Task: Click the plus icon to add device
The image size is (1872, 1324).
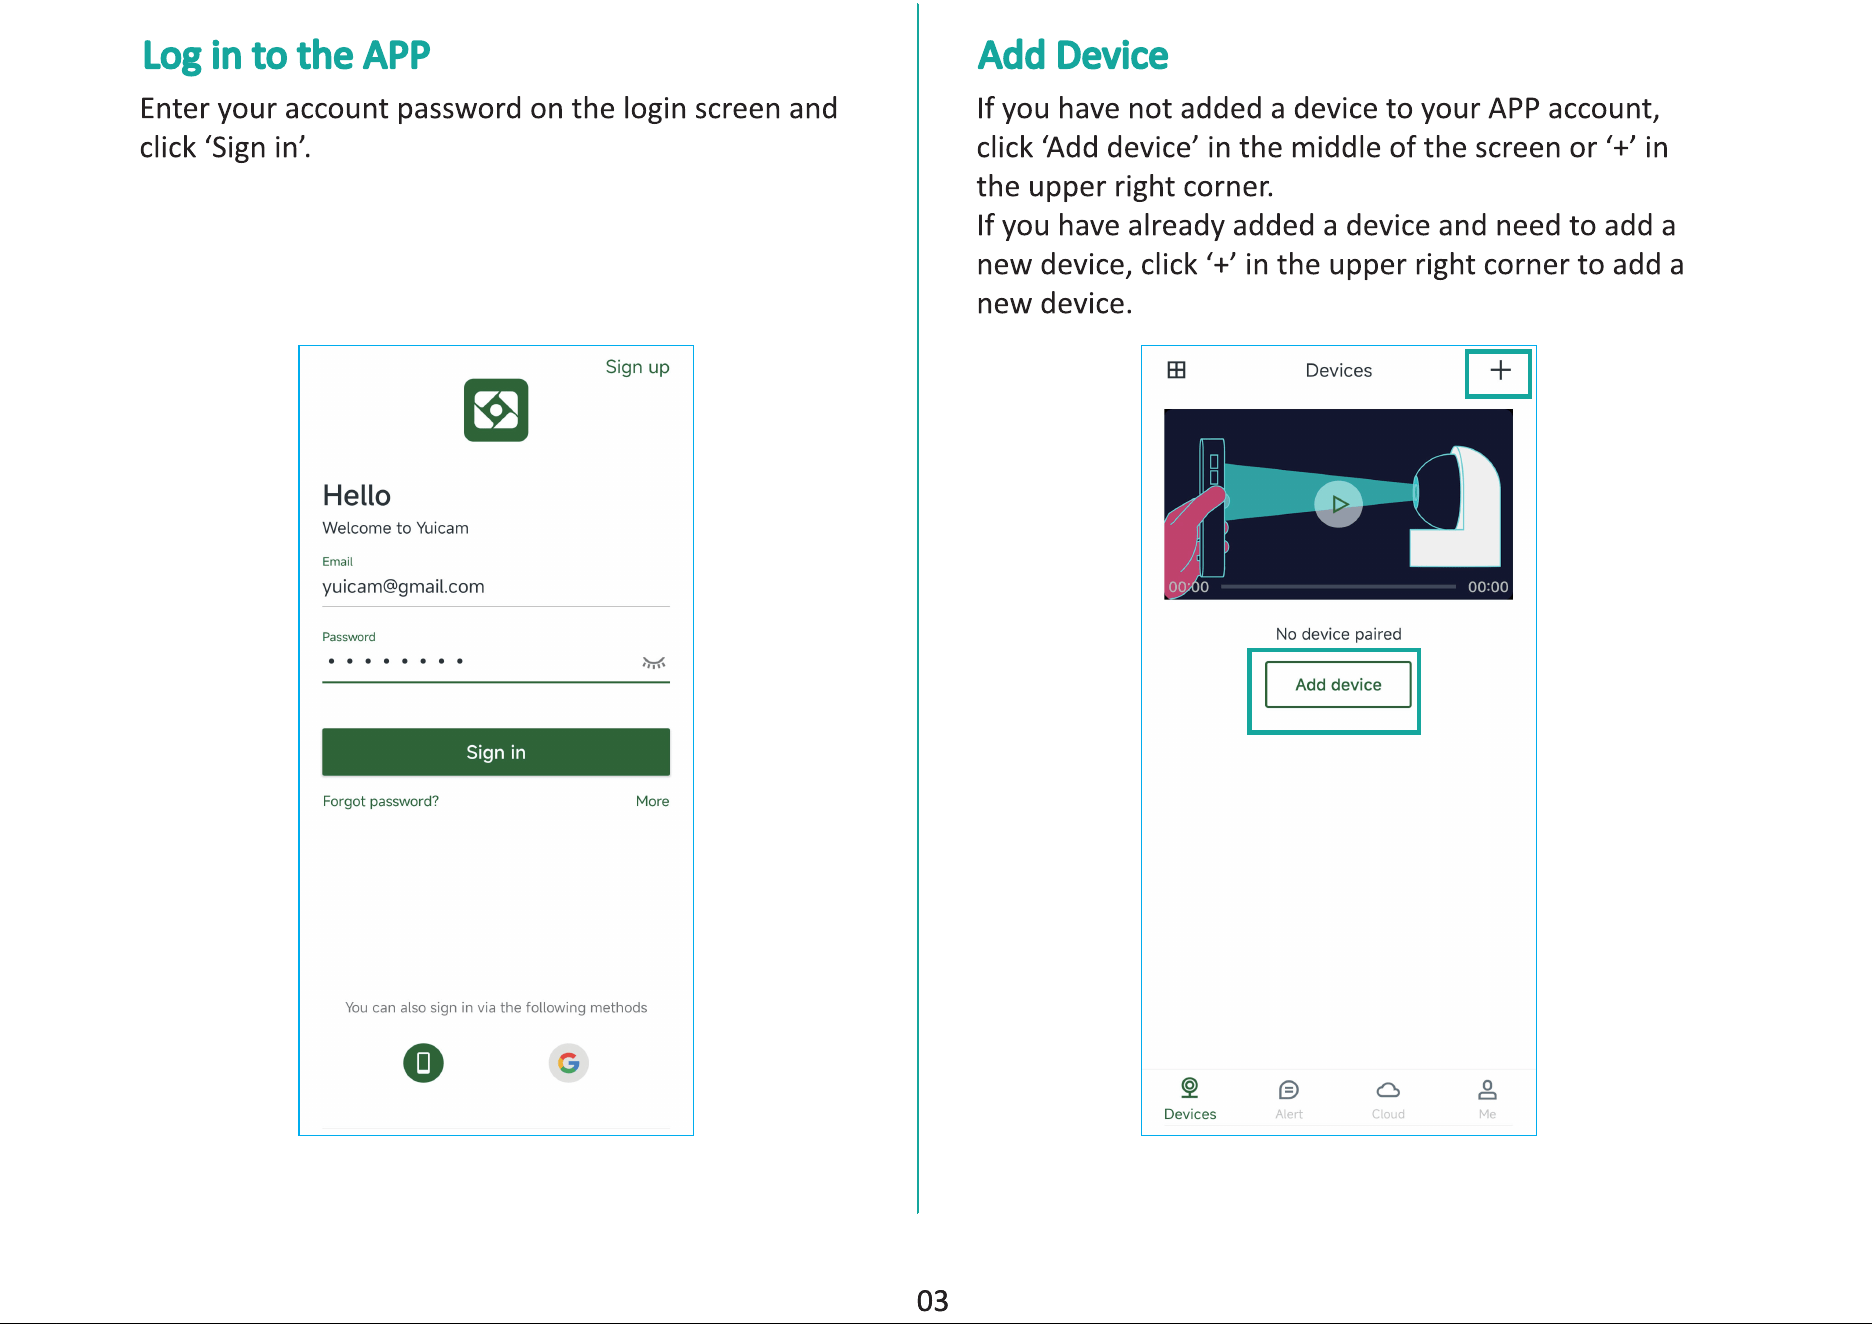Action: tap(1500, 371)
